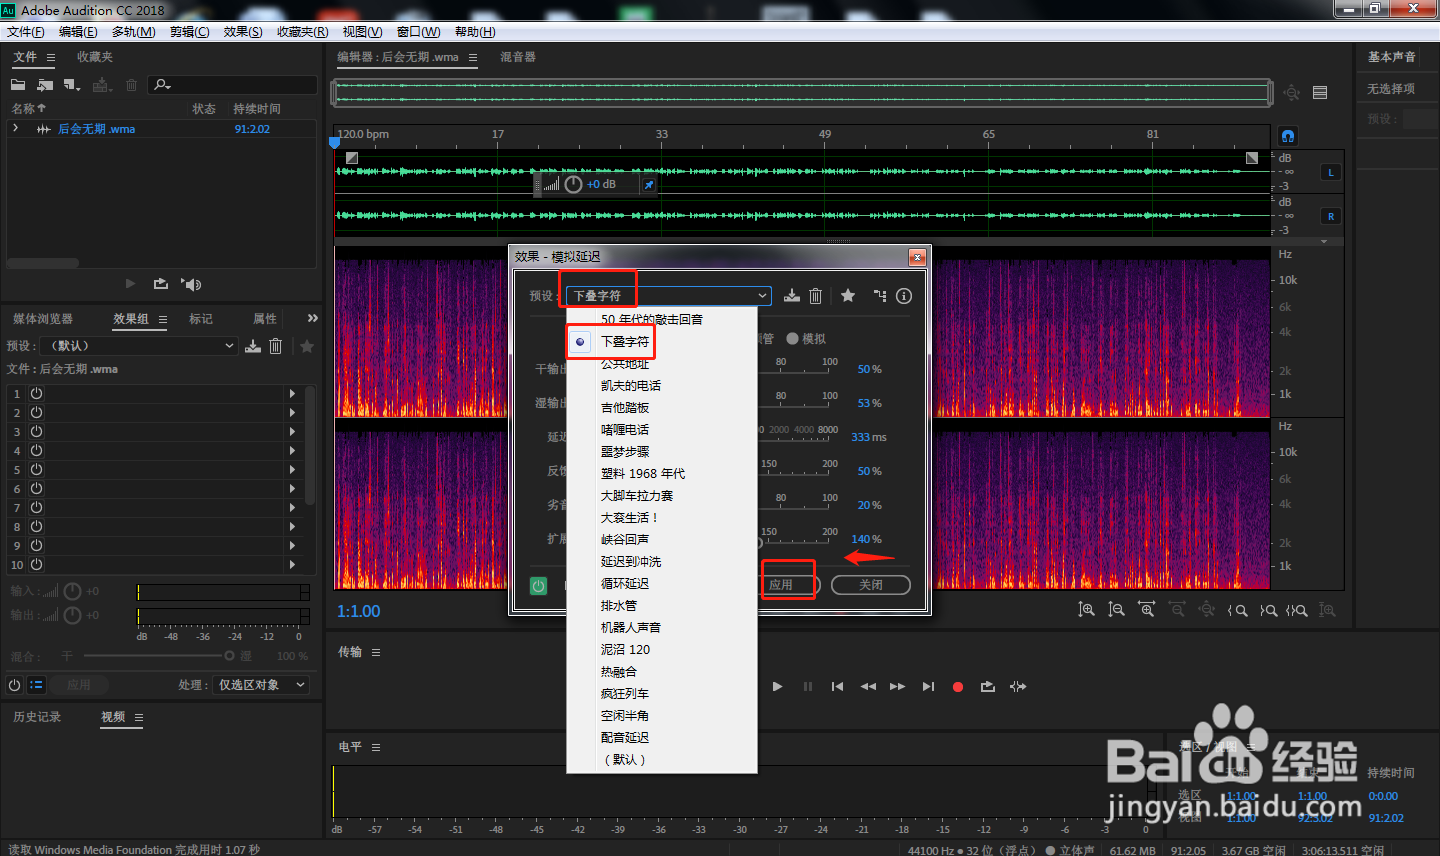Open the search filter dropdown in Files panel
Viewport: 1440px width, 856px height.
pyautogui.click(x=163, y=85)
